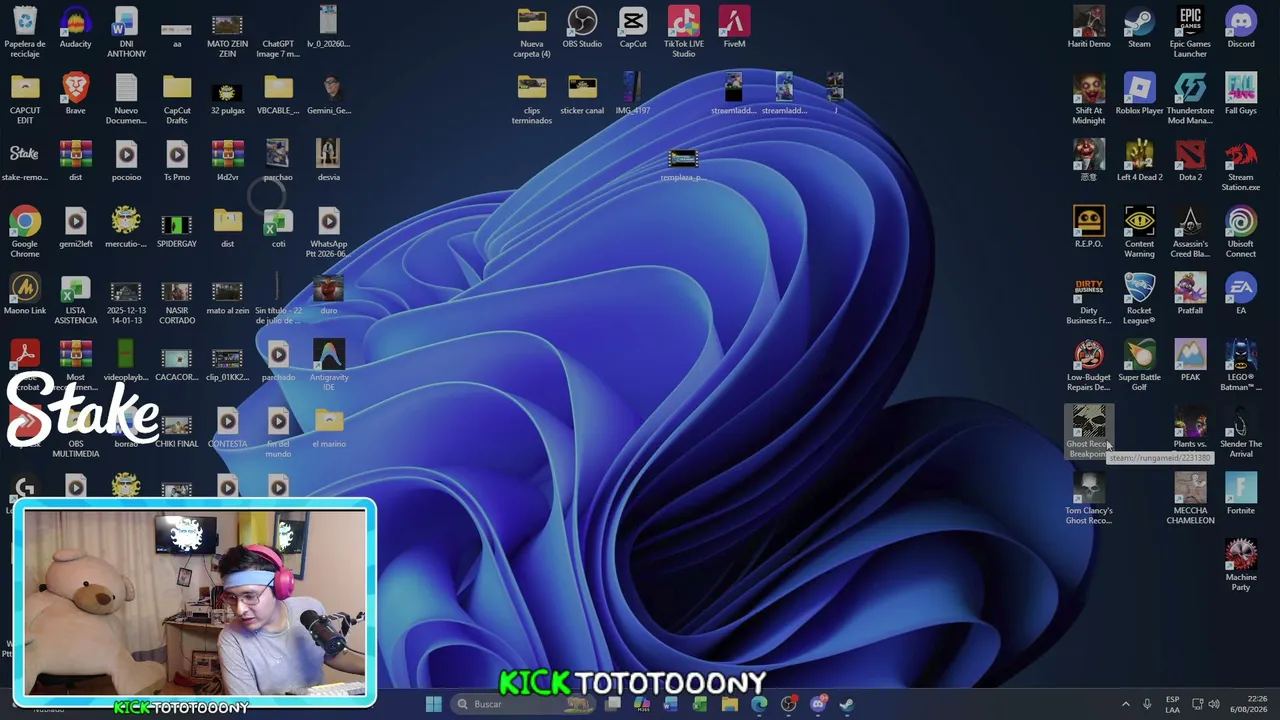Select the LEGO Batman shortcut
Viewport: 1280px width, 720px height.
[x=1241, y=365]
